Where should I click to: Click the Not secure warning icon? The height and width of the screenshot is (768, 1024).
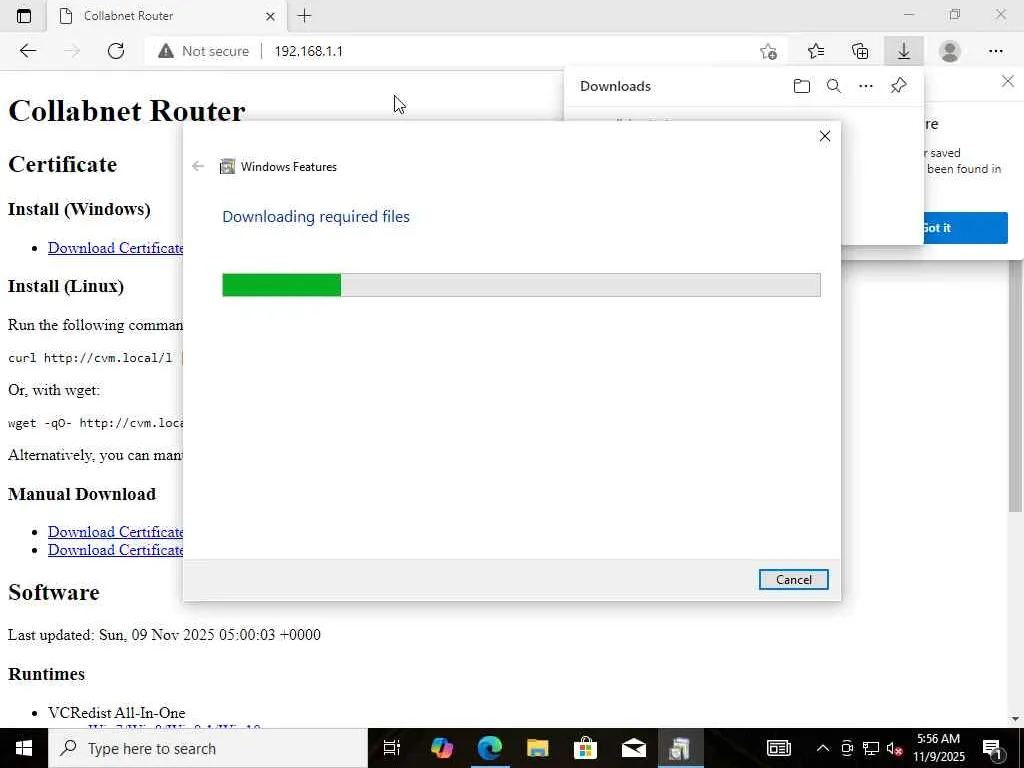[166, 51]
